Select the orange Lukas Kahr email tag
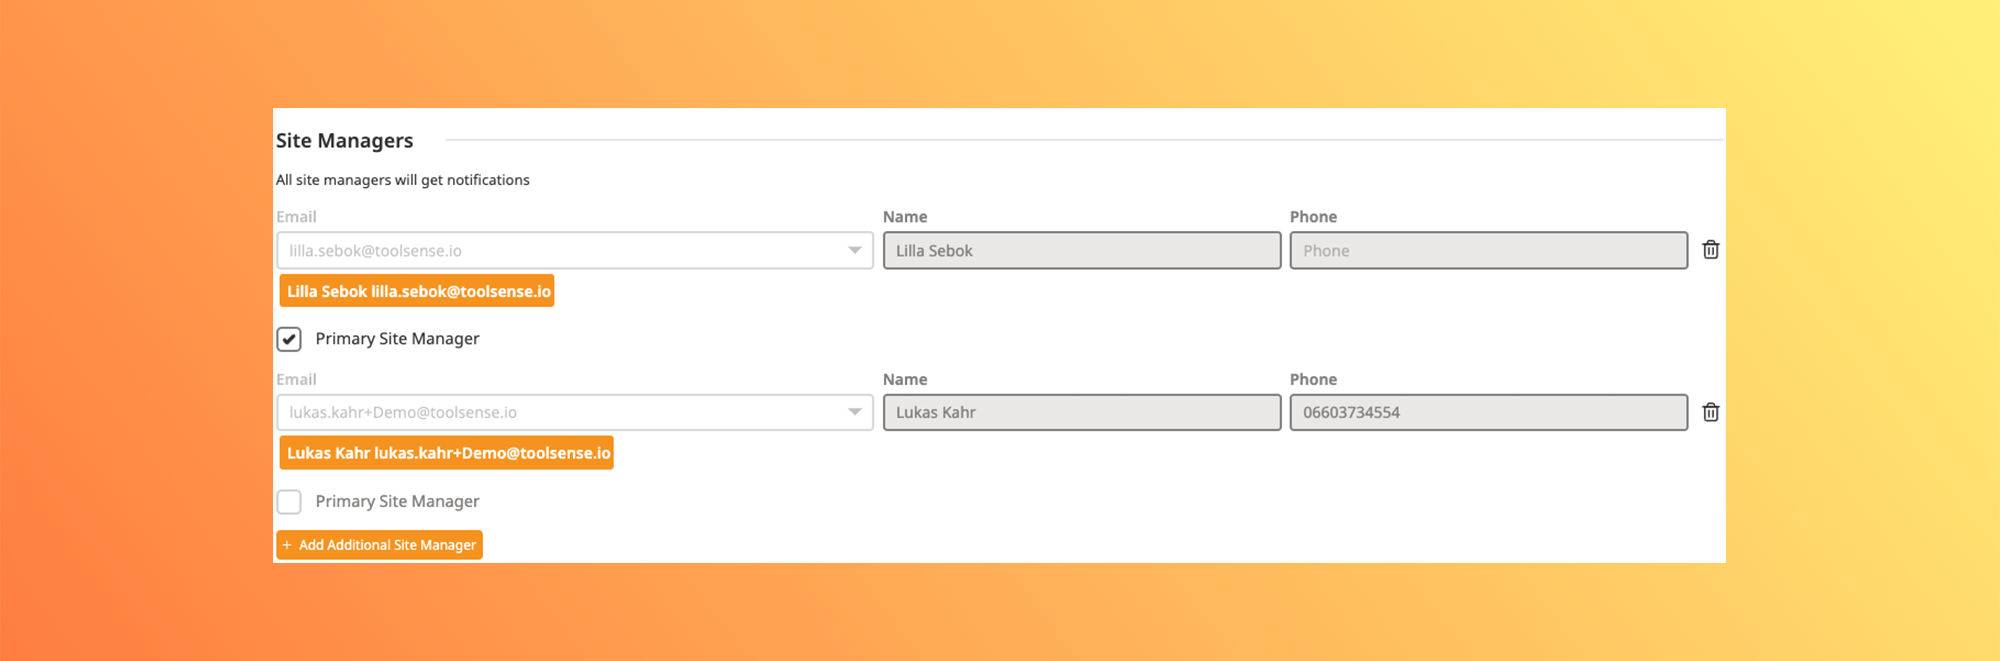 click(447, 453)
